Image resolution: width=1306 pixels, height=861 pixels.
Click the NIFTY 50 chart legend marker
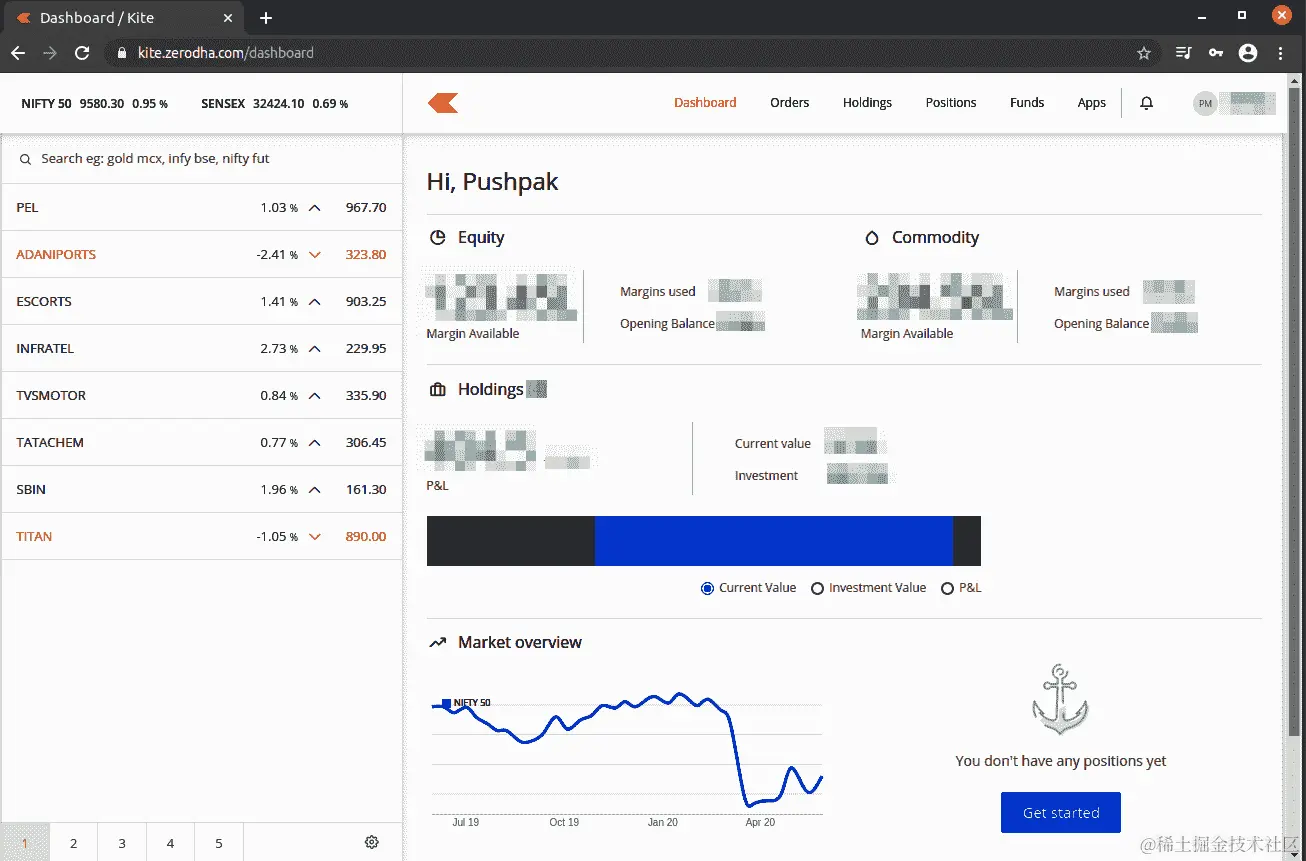[x=446, y=704]
